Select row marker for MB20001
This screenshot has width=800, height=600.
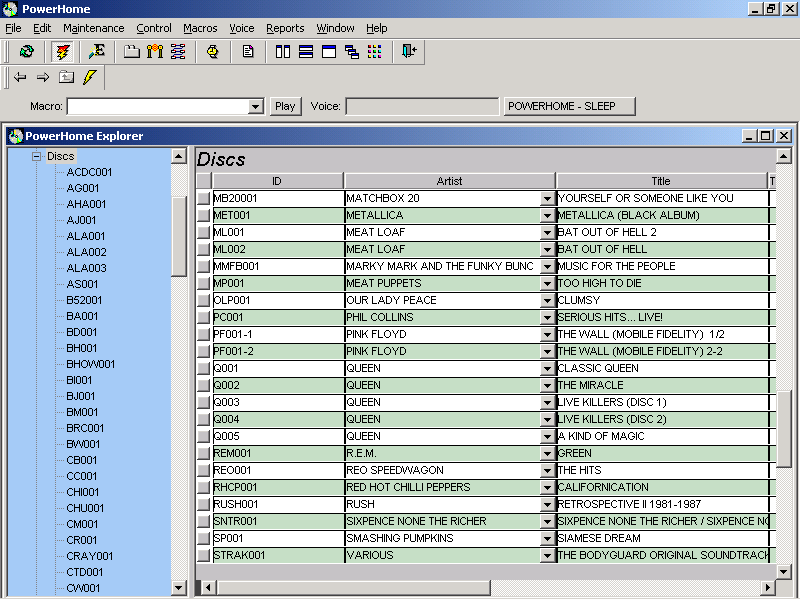[x=204, y=198]
